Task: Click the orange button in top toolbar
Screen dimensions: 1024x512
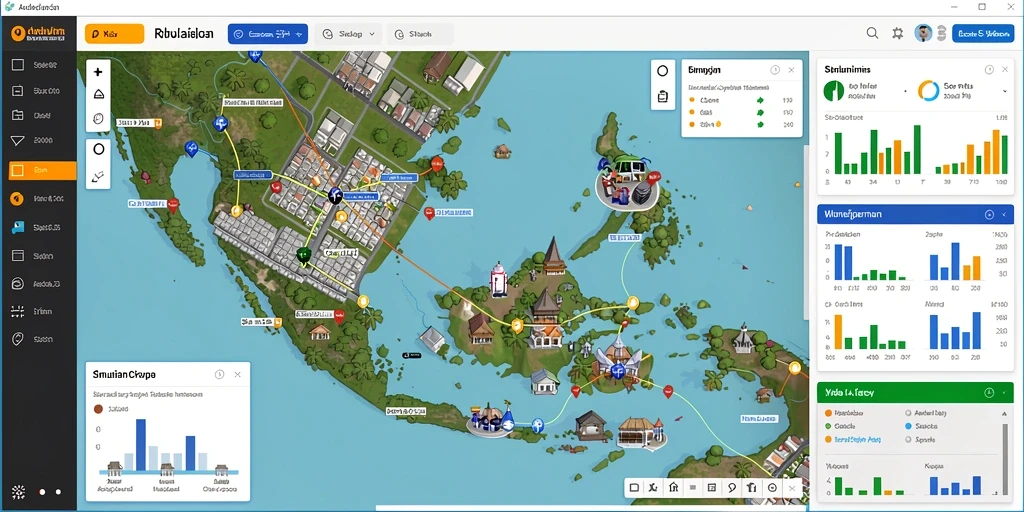Action: coord(114,34)
